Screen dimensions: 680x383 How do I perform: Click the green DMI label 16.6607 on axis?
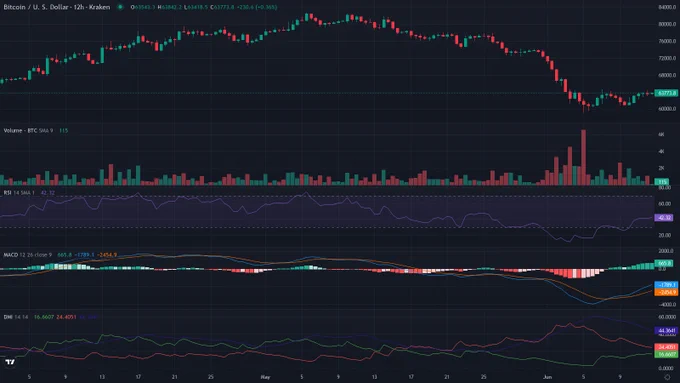point(666,354)
